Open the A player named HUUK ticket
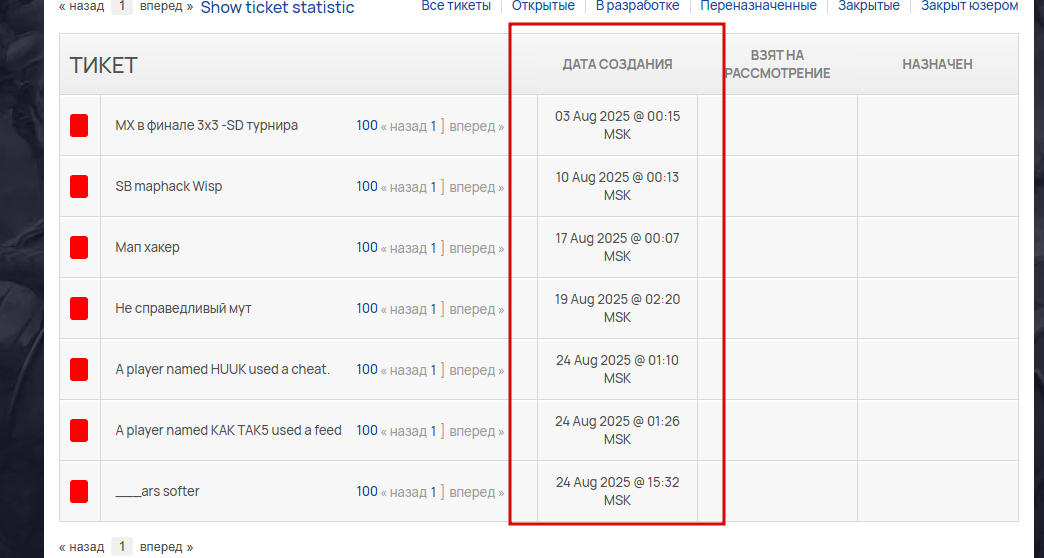The width and height of the screenshot is (1044, 558). coord(222,370)
